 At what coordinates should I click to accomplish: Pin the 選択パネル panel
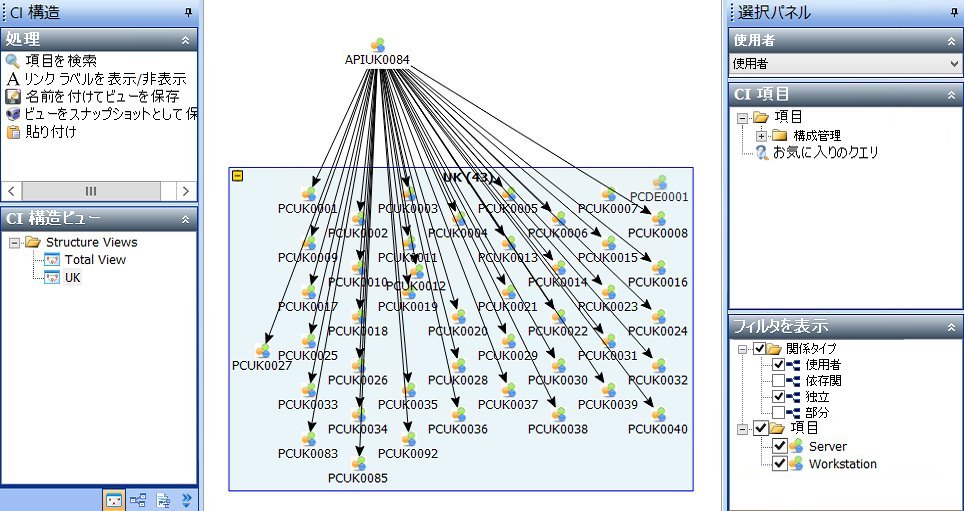coord(955,12)
